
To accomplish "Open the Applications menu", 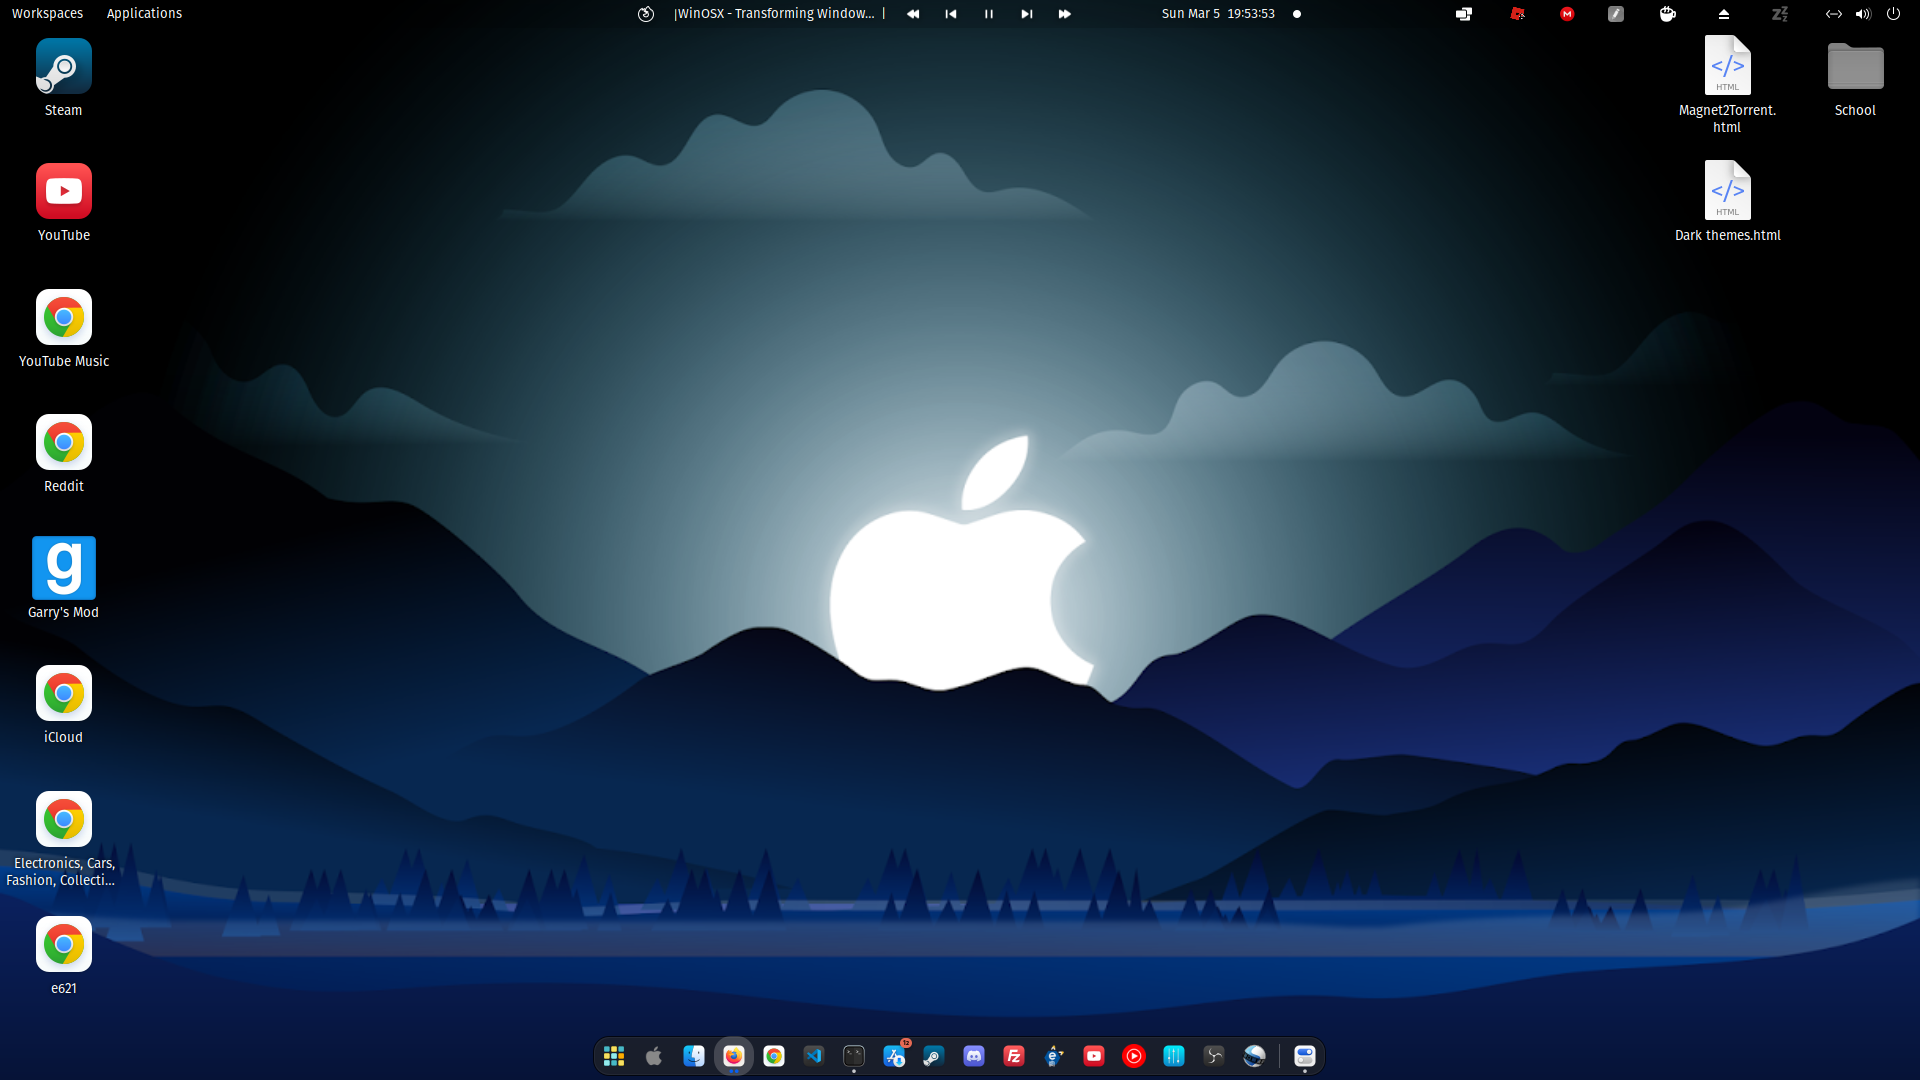I will click(x=144, y=14).
